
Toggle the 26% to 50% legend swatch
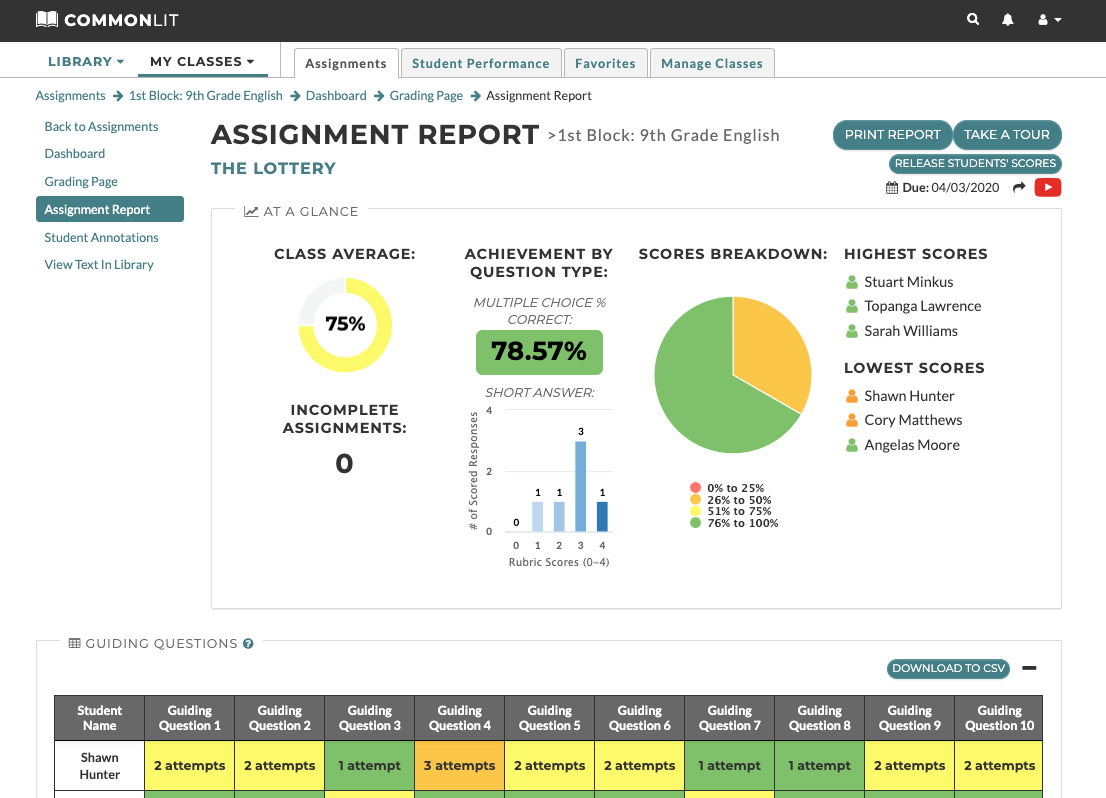[695, 500]
